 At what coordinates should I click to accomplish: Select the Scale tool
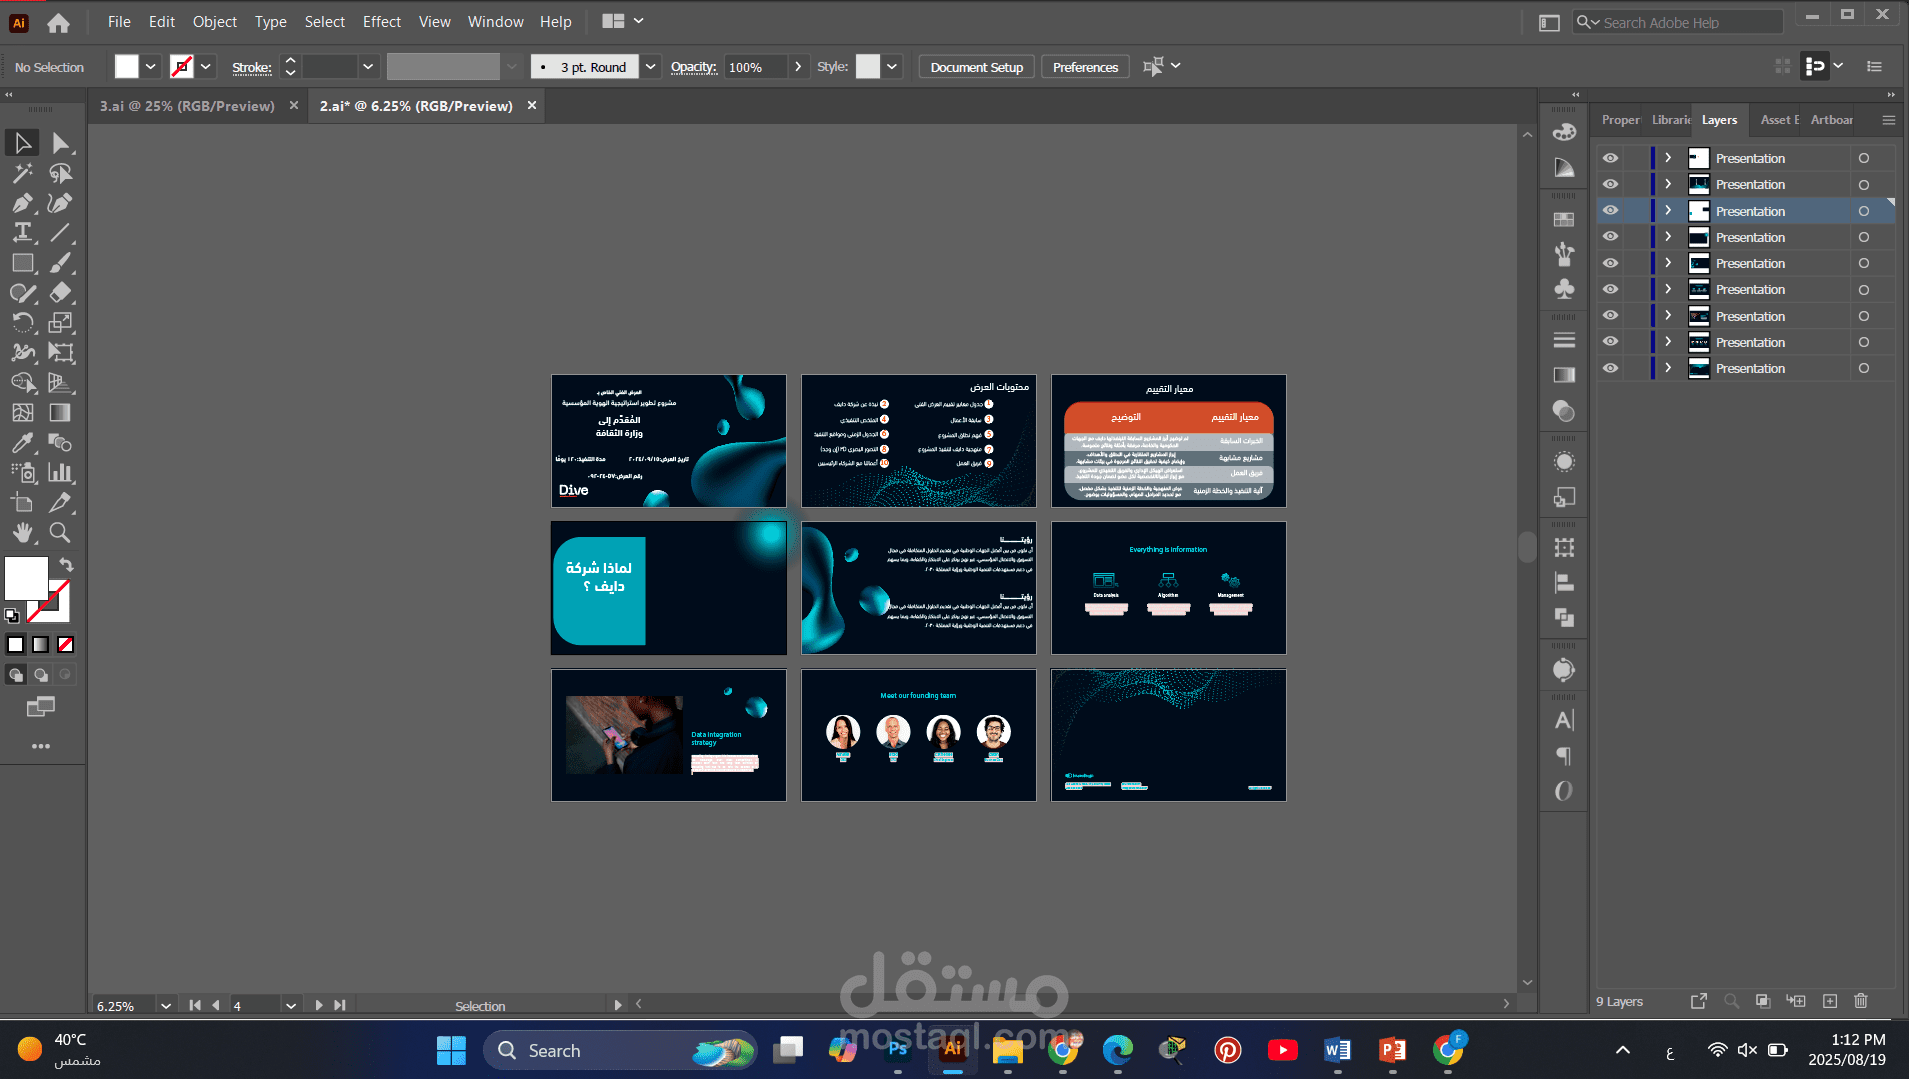[x=60, y=323]
